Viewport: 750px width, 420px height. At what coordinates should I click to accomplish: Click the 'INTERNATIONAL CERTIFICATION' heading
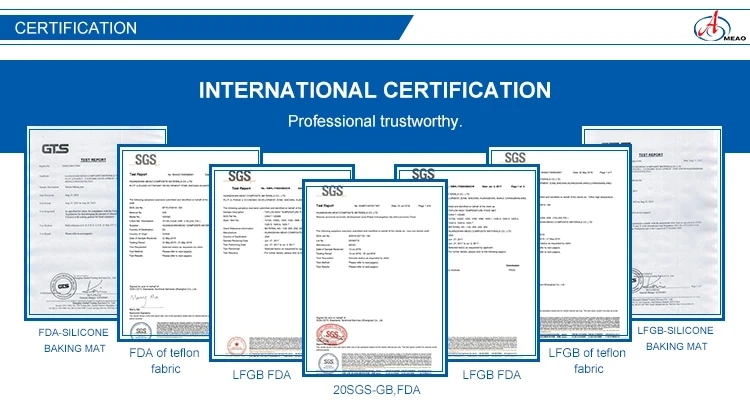click(x=375, y=90)
